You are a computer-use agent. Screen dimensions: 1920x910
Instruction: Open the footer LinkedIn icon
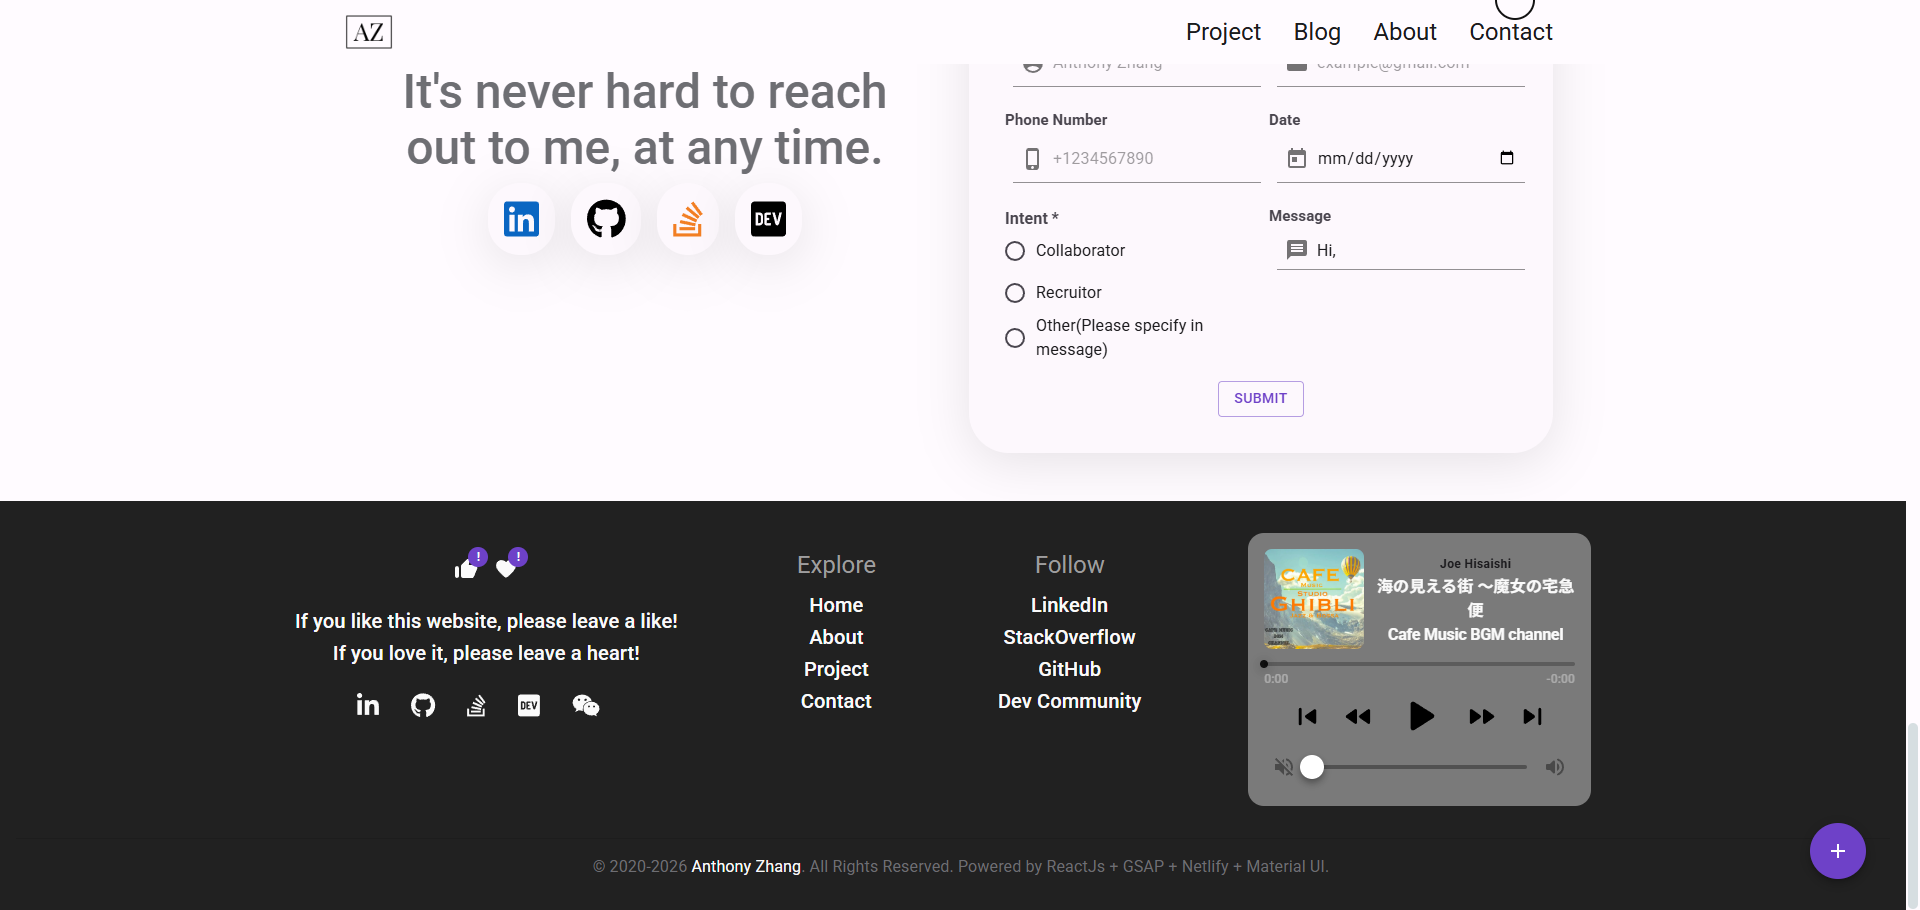click(368, 705)
